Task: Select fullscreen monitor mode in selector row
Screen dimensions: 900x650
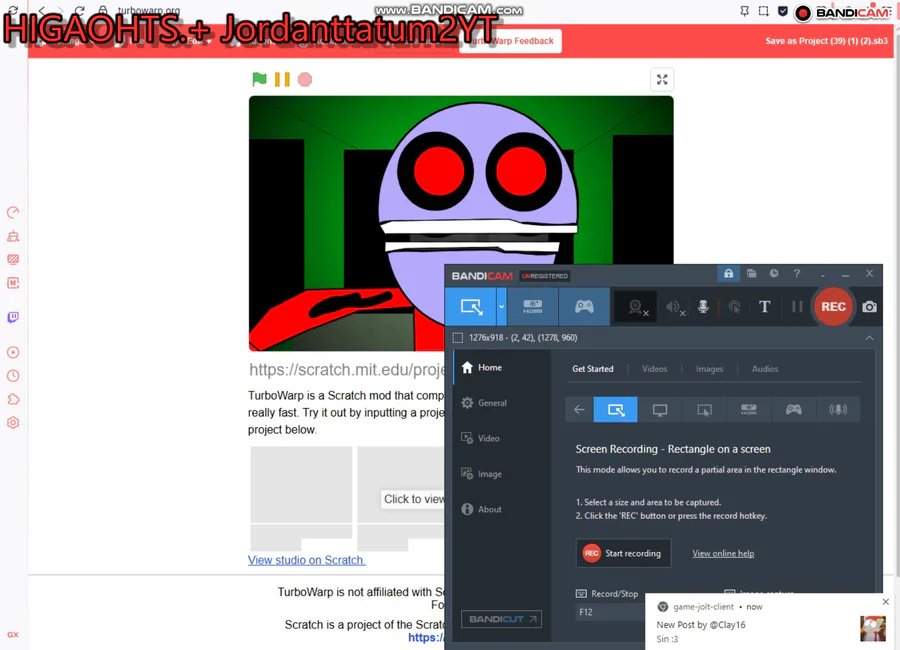Action: click(660, 409)
